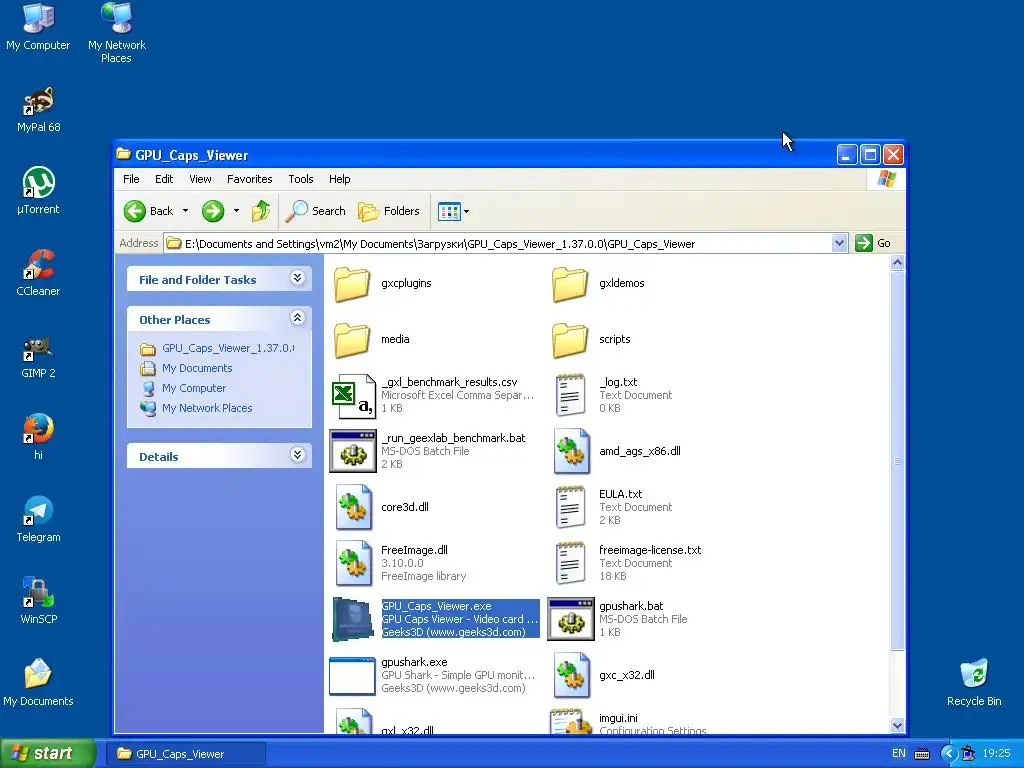Screen dimensions: 1024x768
Task: Open the Favorites menu
Action: (x=249, y=179)
